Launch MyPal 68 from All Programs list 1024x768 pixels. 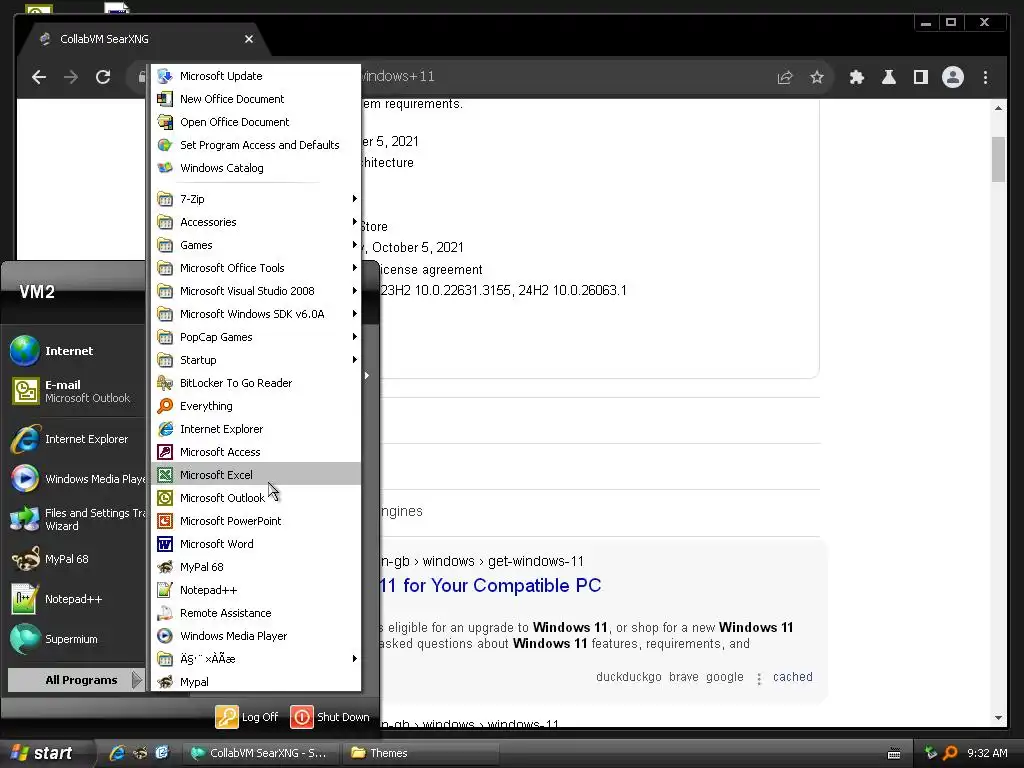coord(255,567)
